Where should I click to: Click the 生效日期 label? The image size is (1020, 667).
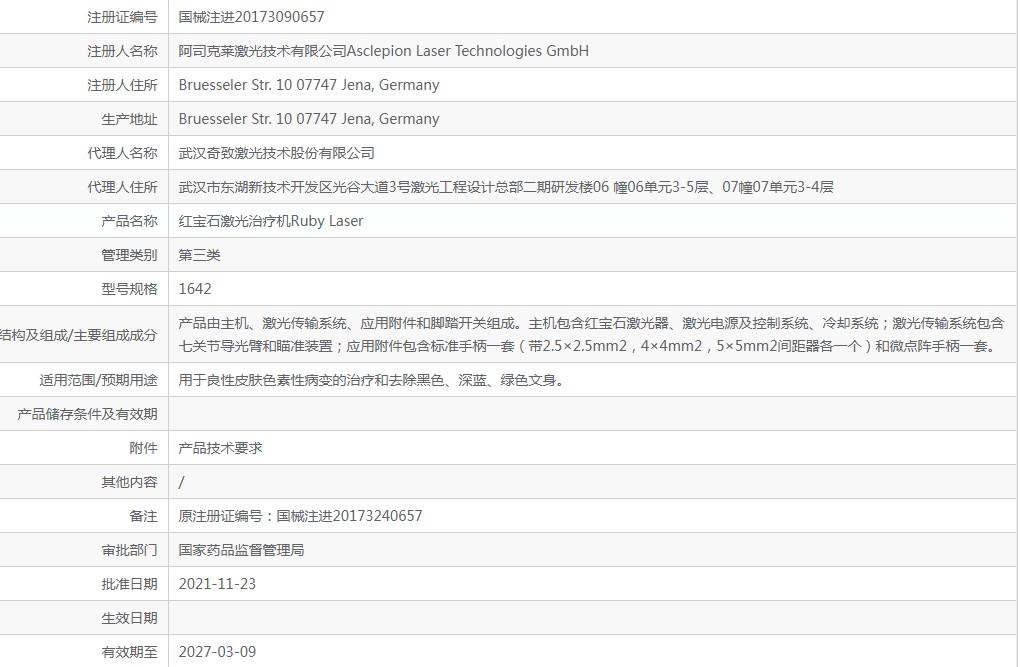[129, 618]
